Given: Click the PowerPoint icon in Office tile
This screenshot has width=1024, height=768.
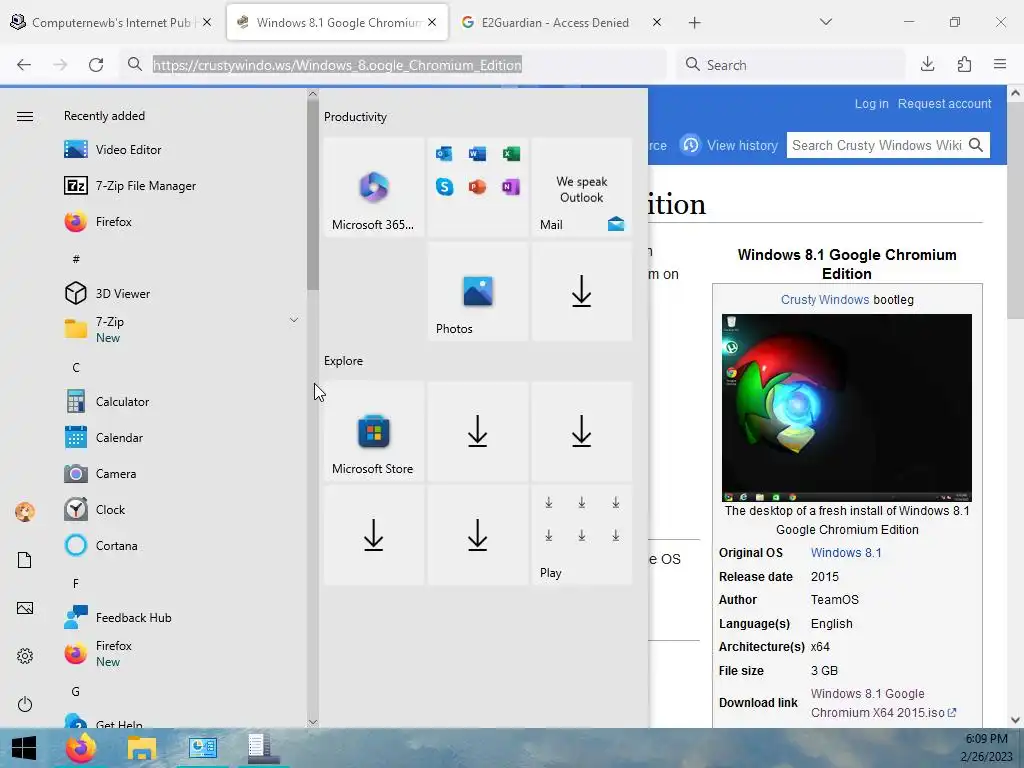Looking at the screenshot, I should (x=477, y=187).
